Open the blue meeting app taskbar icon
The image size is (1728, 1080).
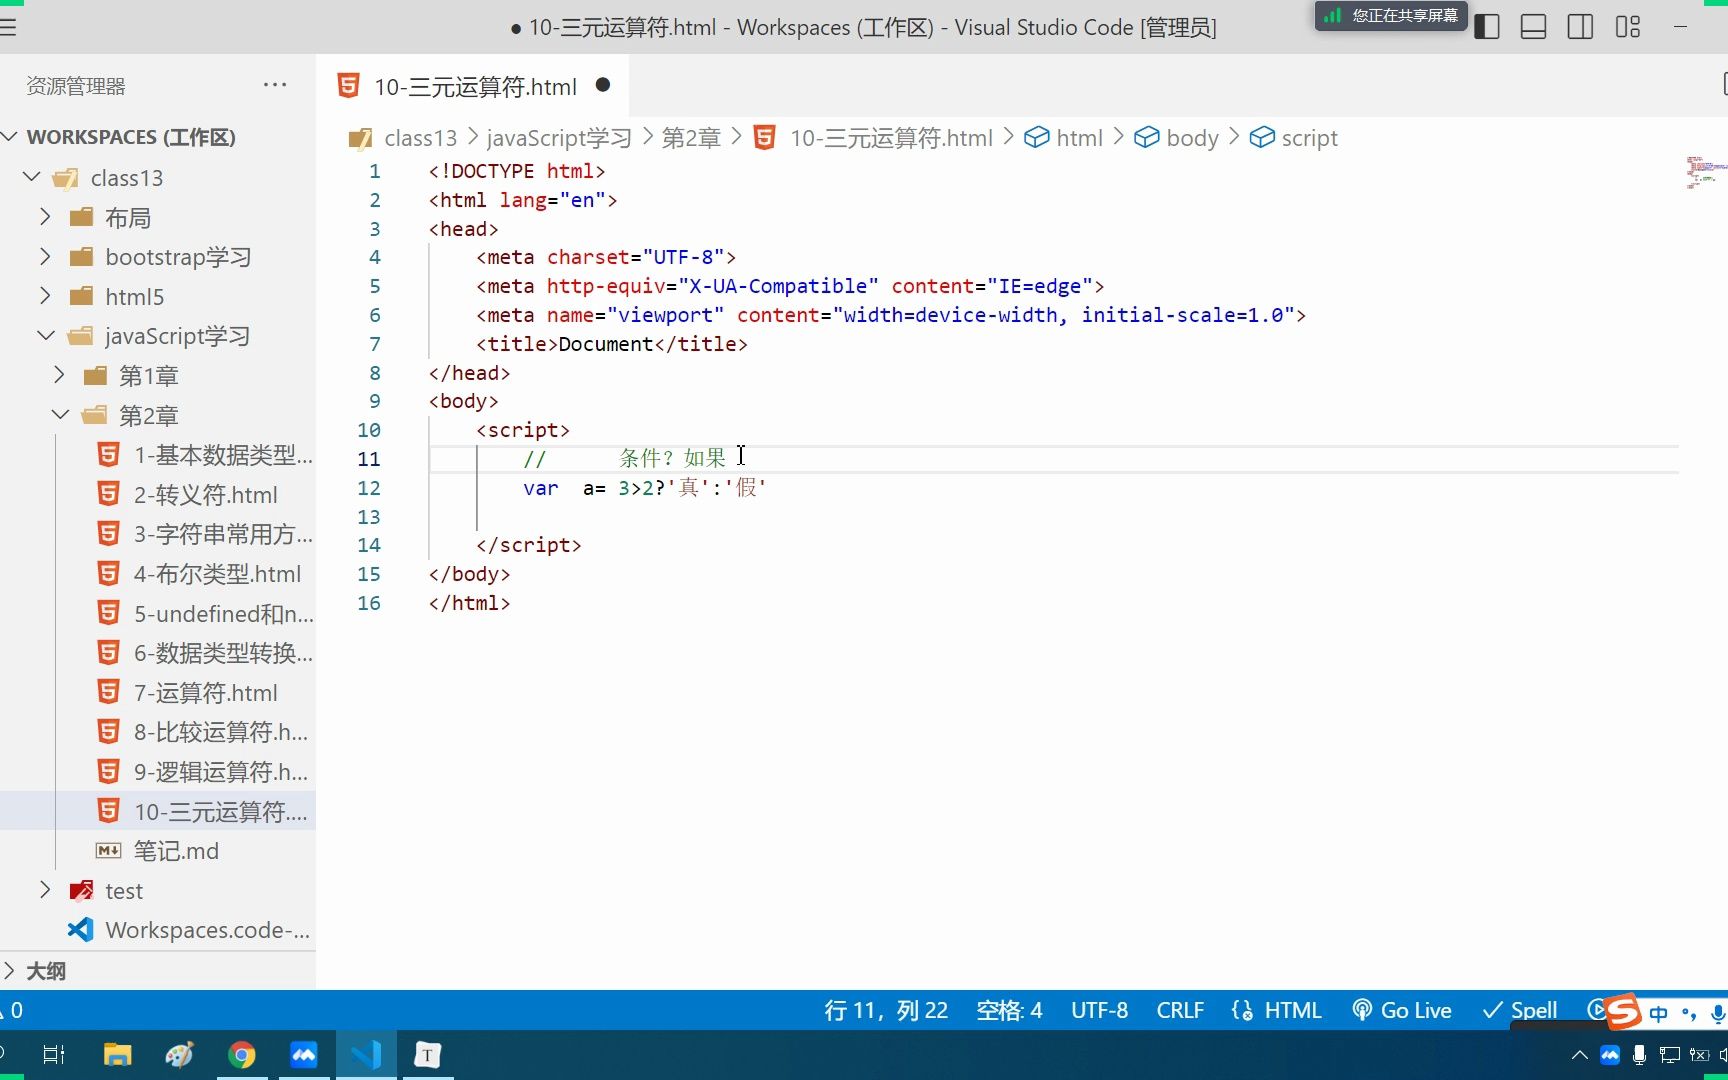point(303,1054)
